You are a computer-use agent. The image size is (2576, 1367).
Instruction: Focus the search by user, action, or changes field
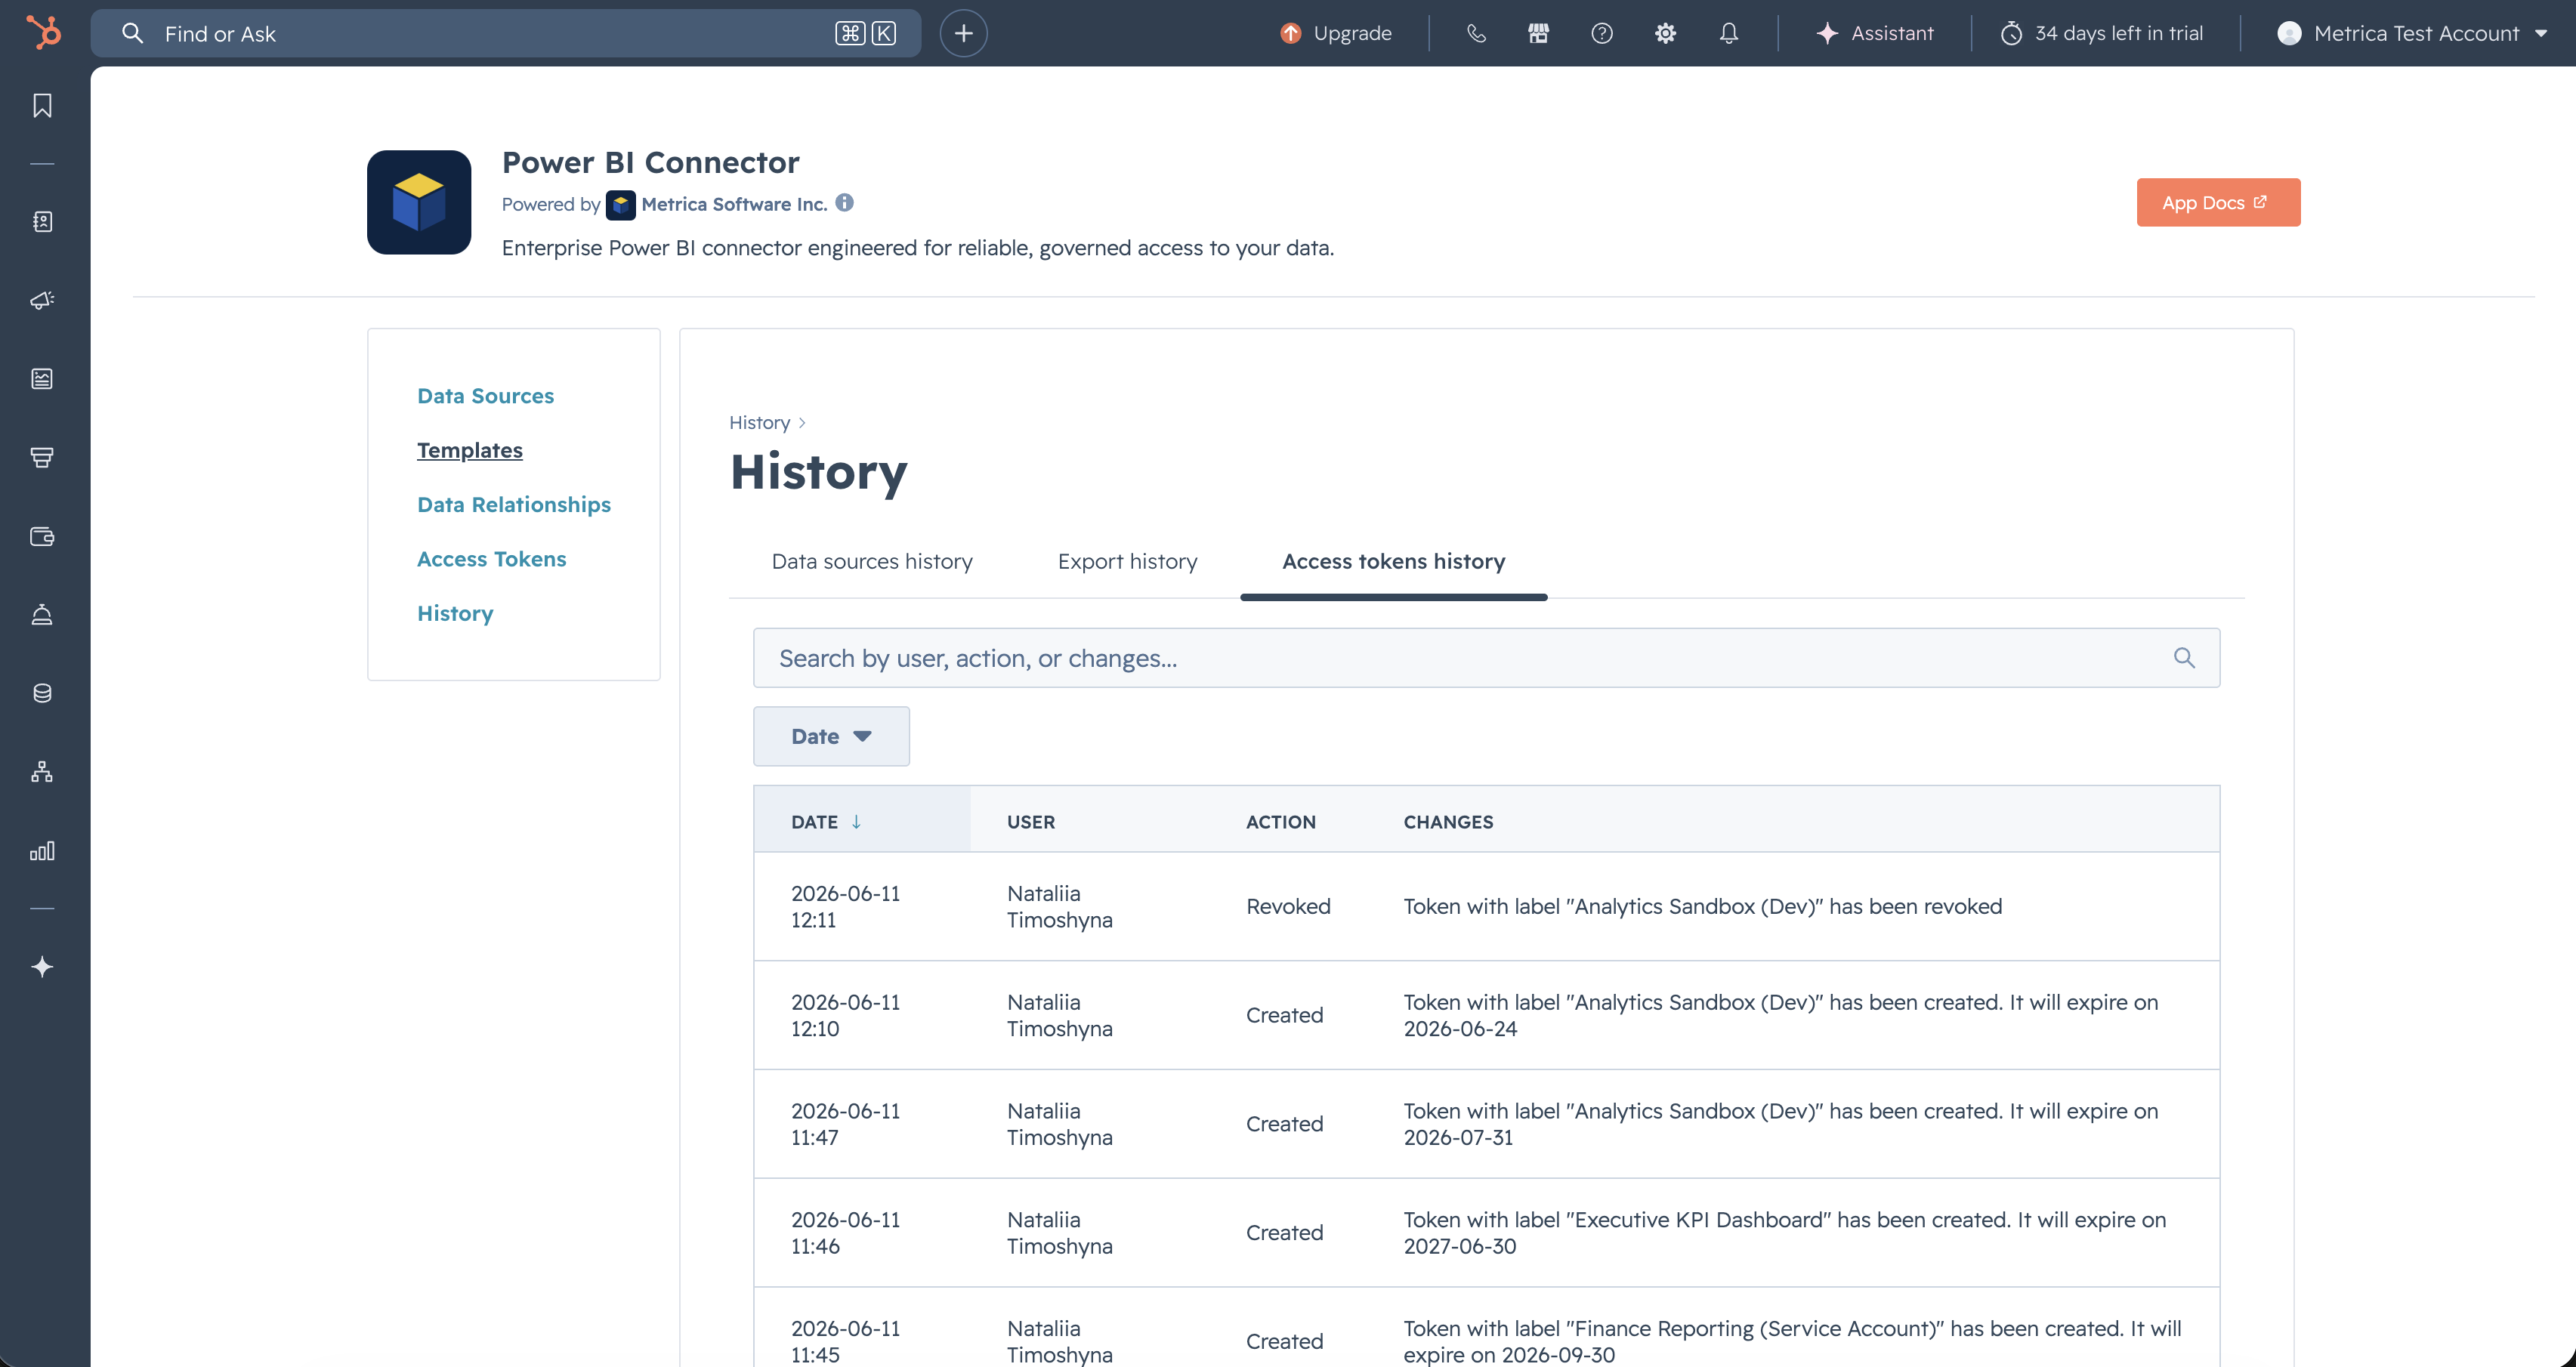point(1486,658)
